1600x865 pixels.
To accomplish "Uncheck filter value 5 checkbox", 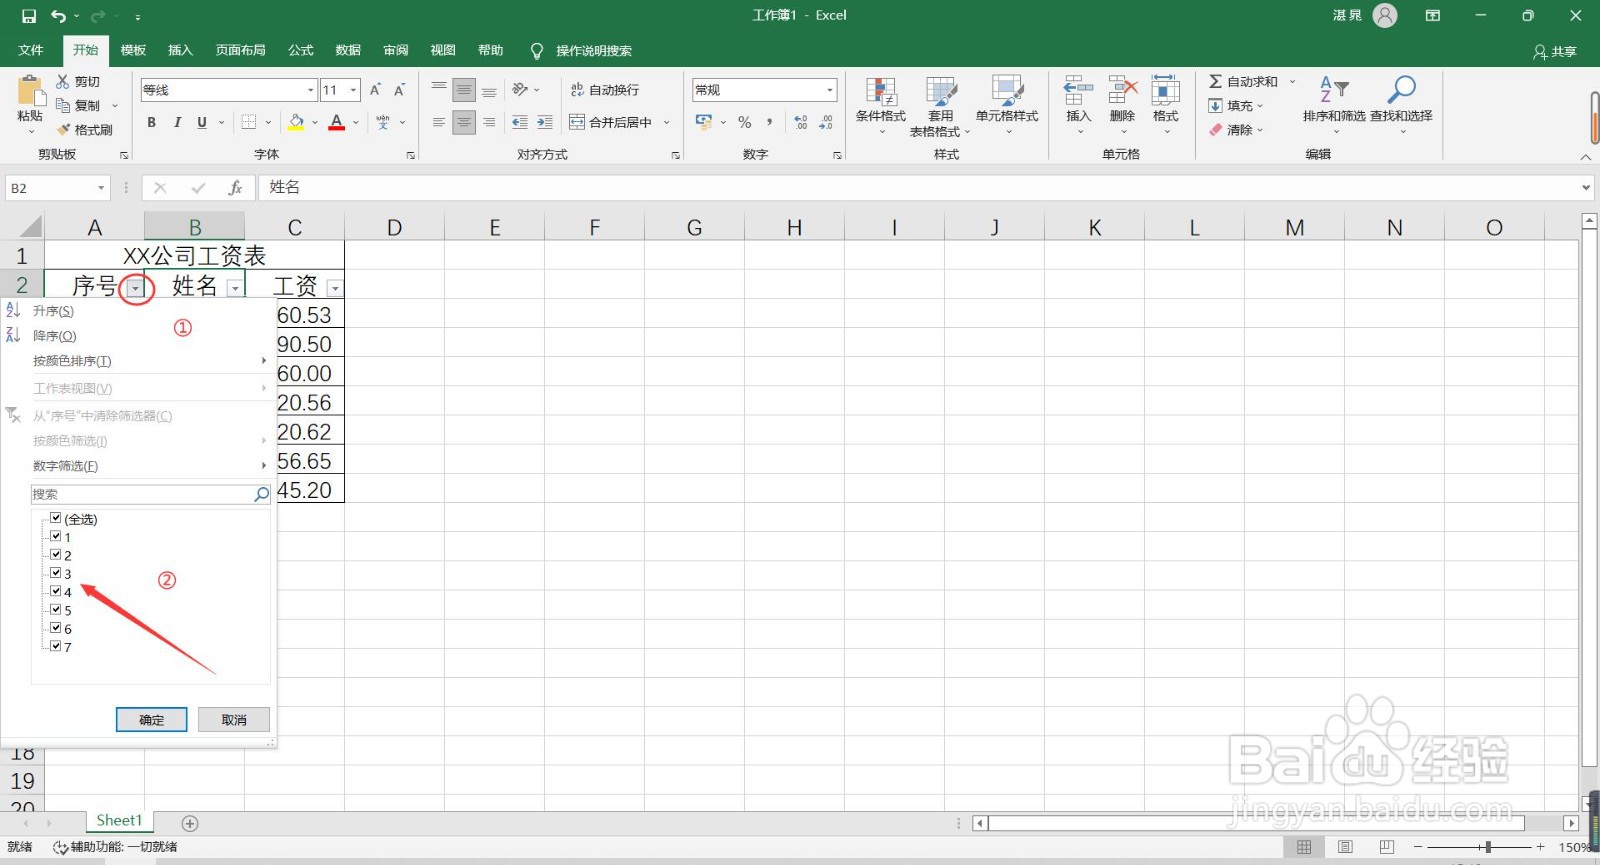I will (x=56, y=609).
